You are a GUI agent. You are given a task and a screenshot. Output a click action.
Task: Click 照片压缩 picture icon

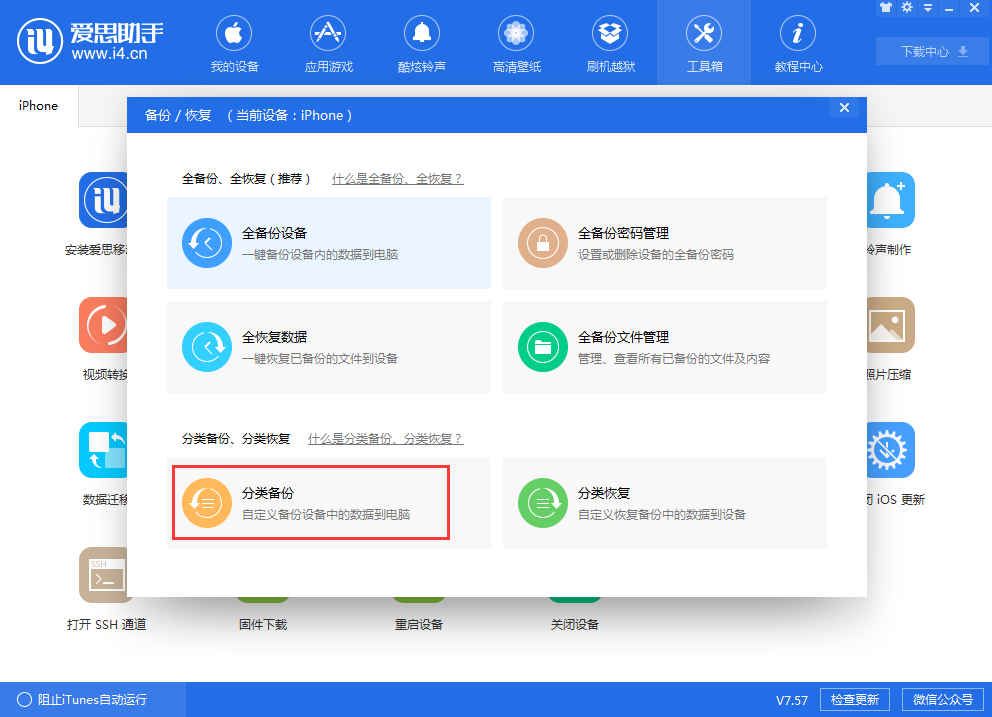point(891,325)
